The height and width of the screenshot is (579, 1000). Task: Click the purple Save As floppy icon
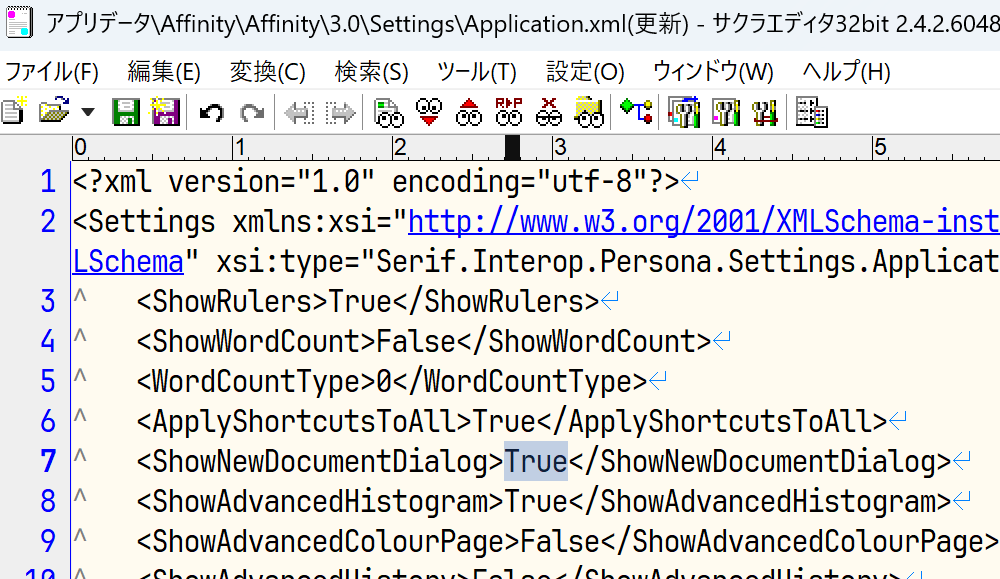pos(165,112)
